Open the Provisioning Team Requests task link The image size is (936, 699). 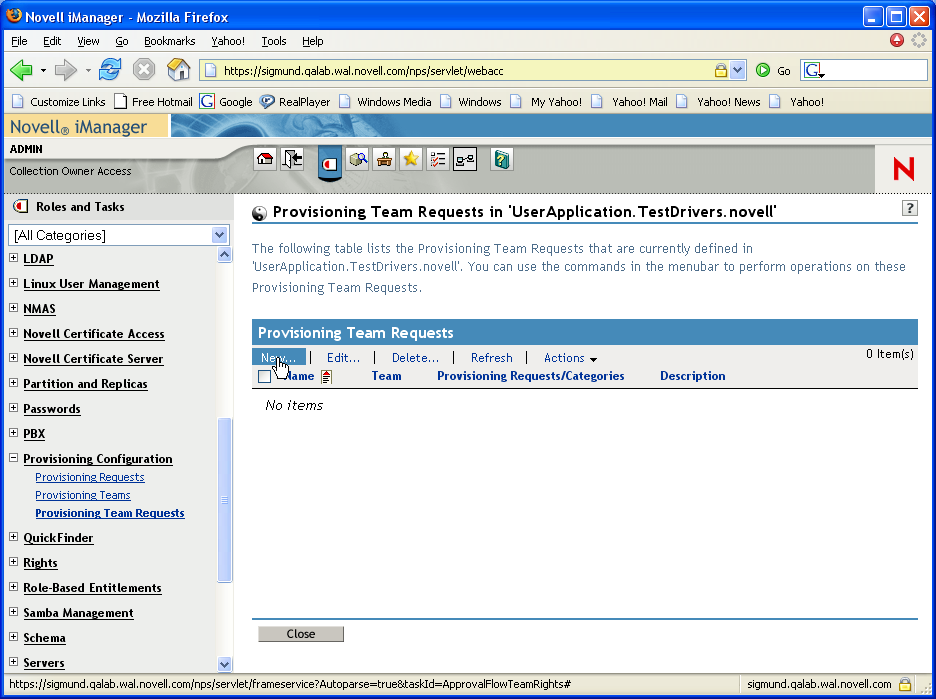110,513
